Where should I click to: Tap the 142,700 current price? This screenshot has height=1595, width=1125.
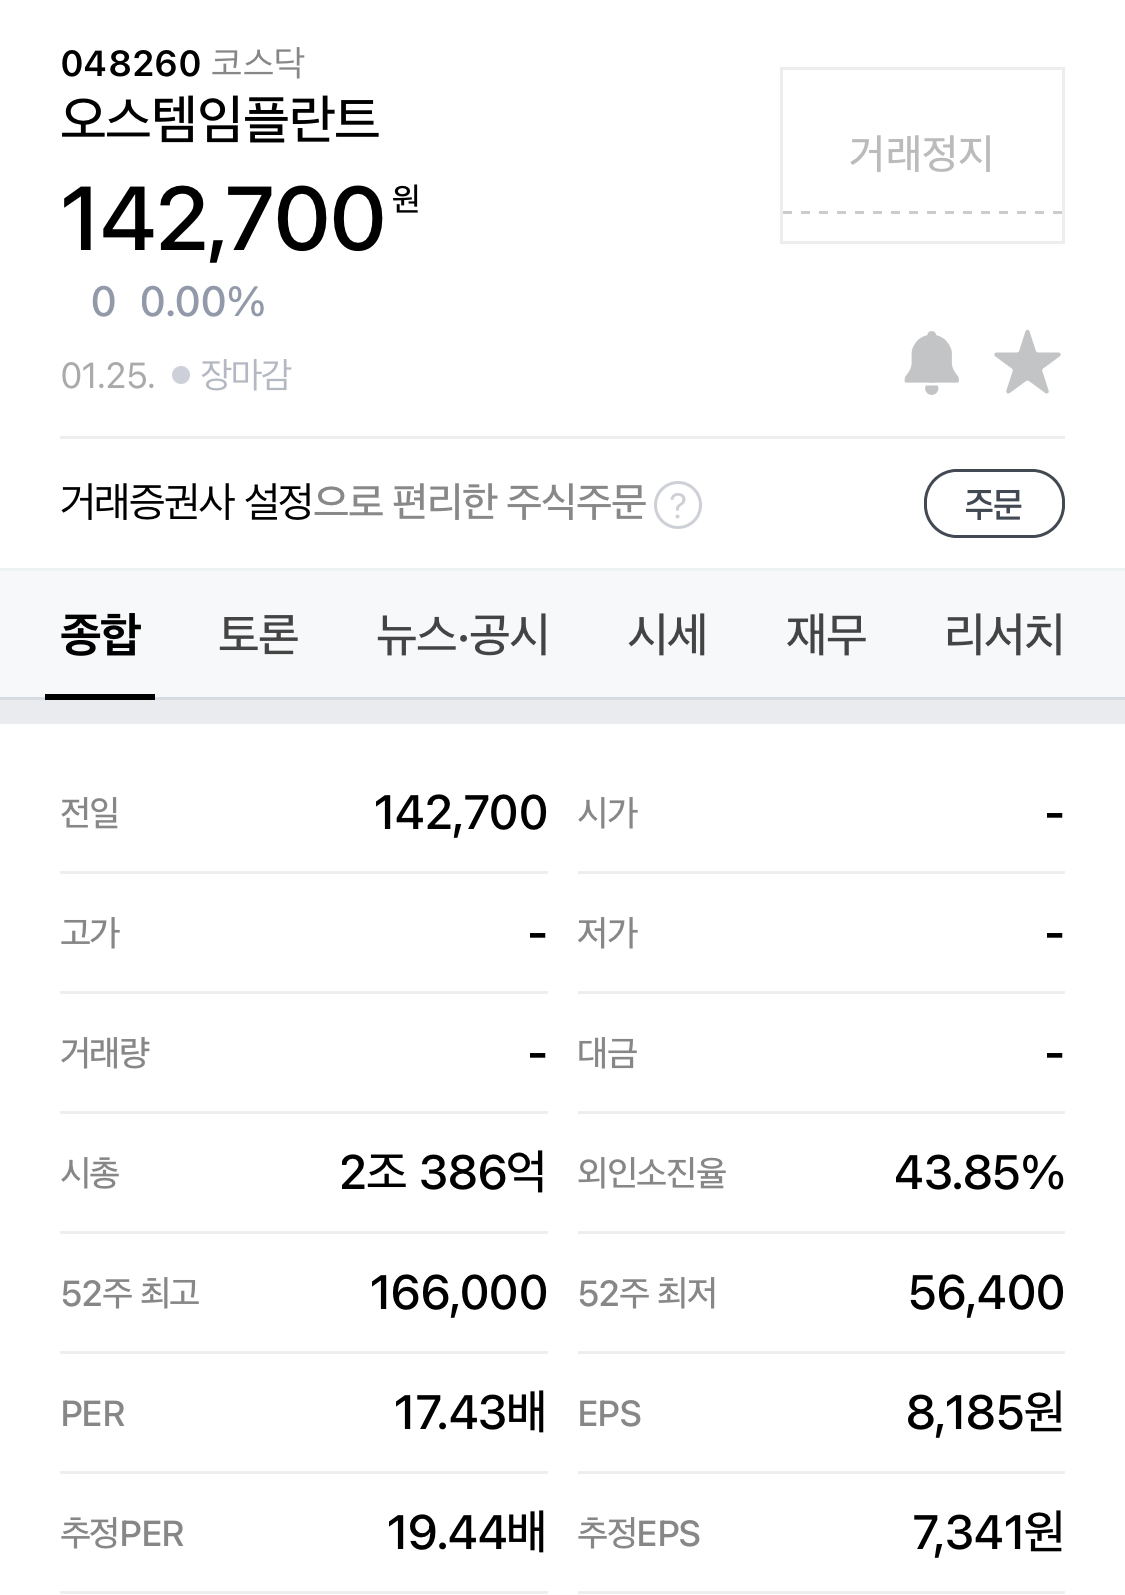click(x=223, y=219)
